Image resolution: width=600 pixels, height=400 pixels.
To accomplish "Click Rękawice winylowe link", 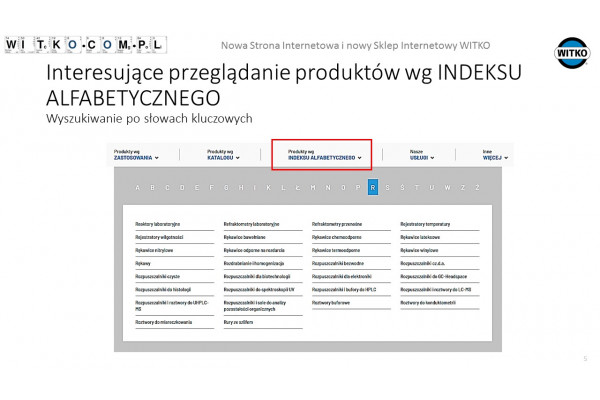I will pos(419,250).
